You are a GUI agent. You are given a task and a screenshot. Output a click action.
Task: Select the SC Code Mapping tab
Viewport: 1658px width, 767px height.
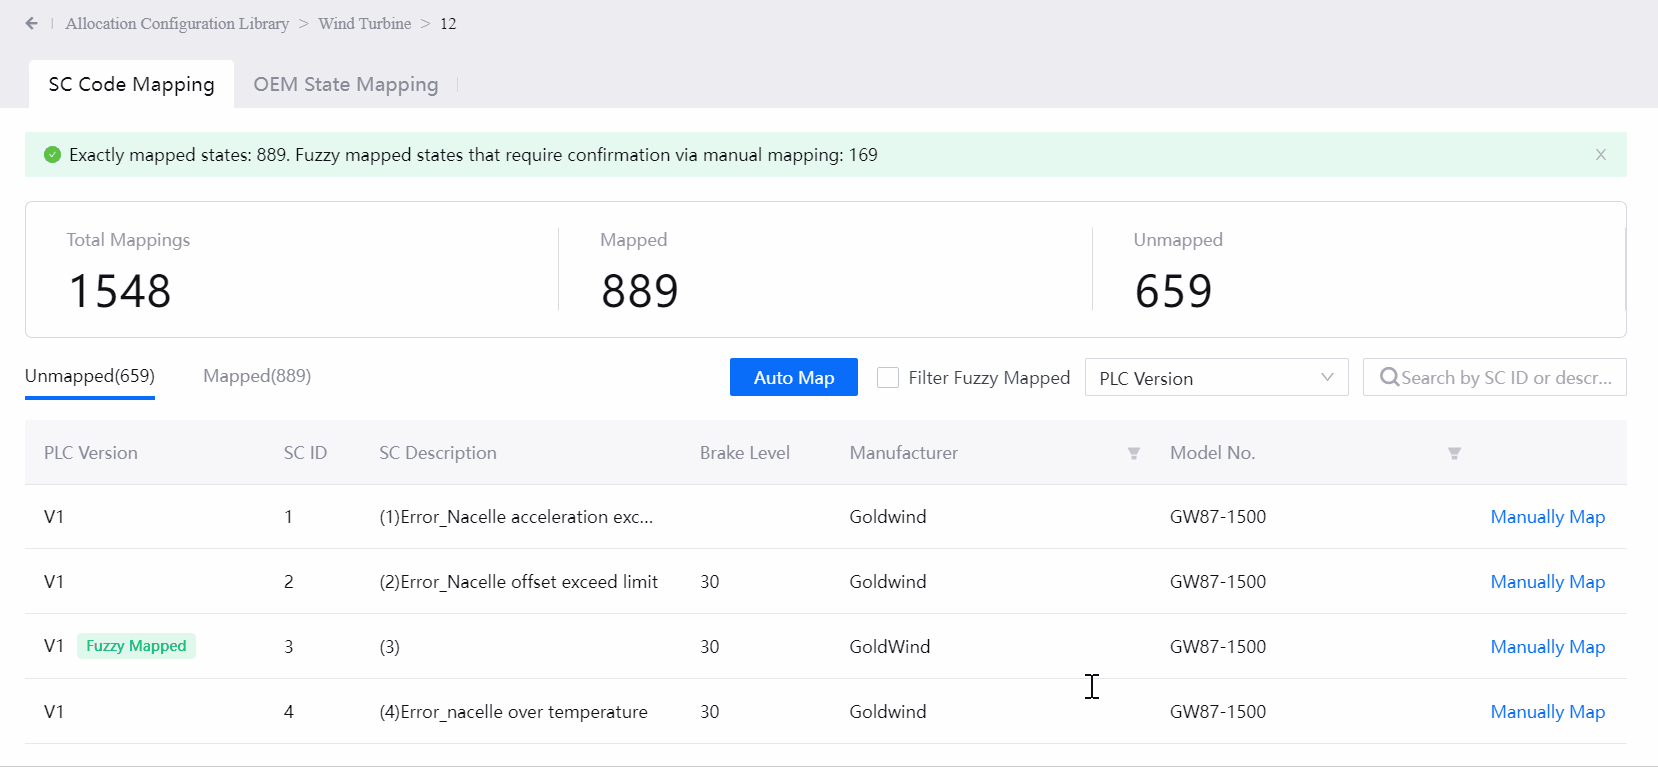point(131,84)
